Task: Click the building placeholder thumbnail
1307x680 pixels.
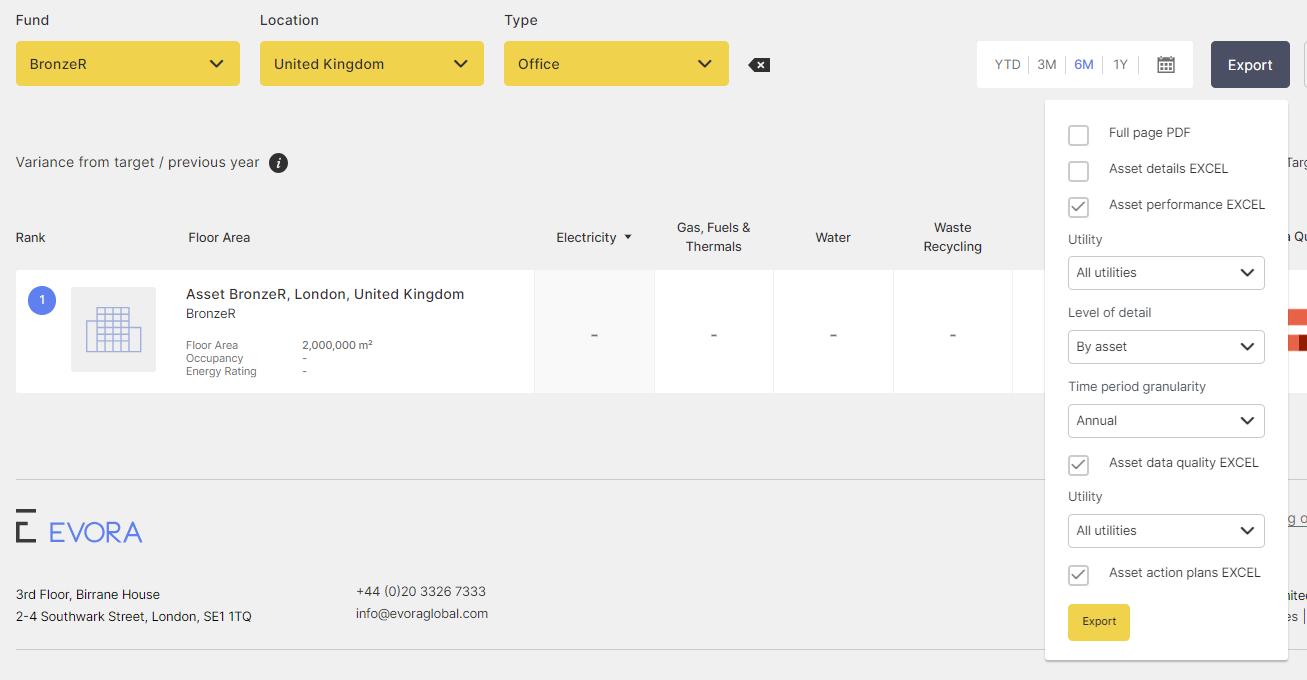Action: pyautogui.click(x=113, y=330)
